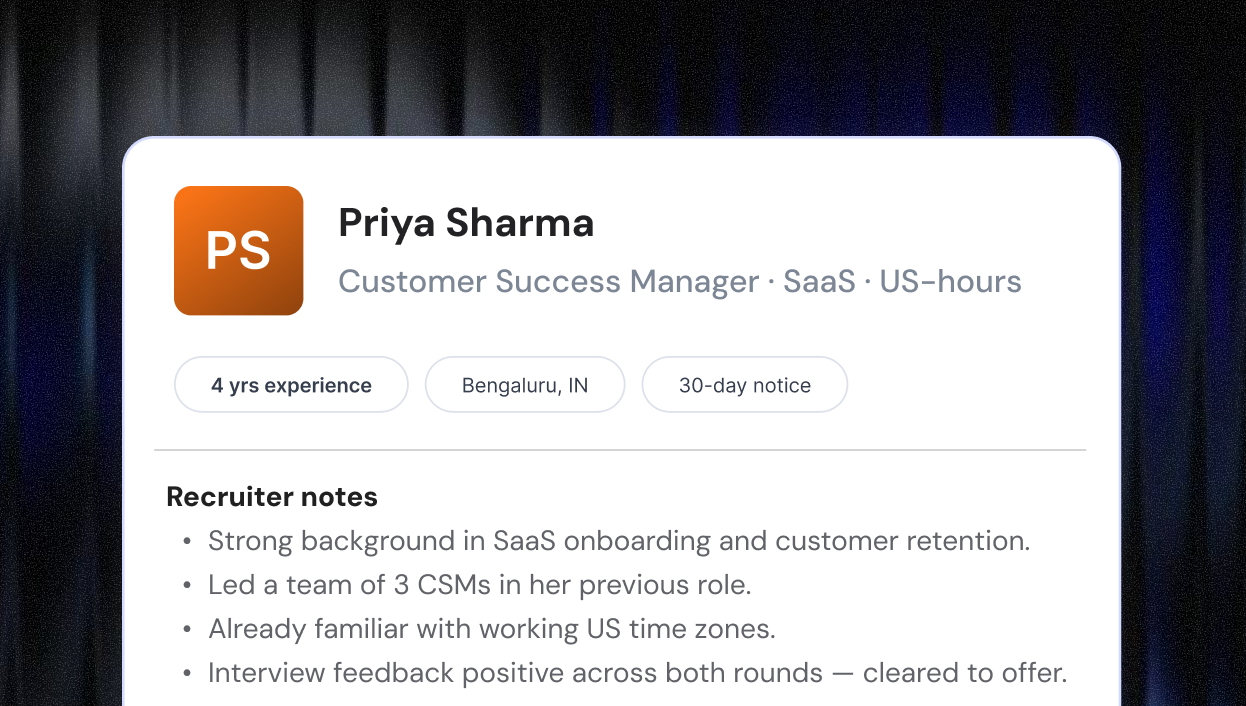1246x706 pixels.
Task: Click the words cleared to offer
Action: [965, 673]
